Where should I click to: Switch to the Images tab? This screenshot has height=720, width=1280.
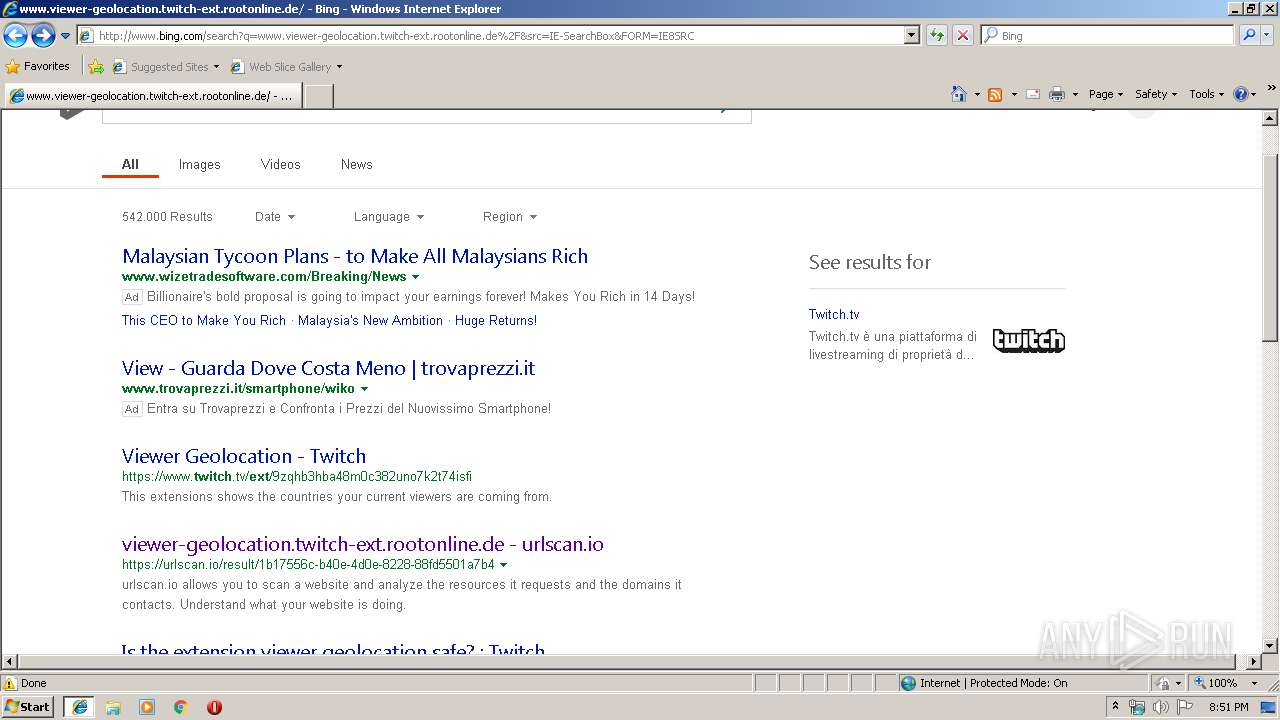click(199, 164)
